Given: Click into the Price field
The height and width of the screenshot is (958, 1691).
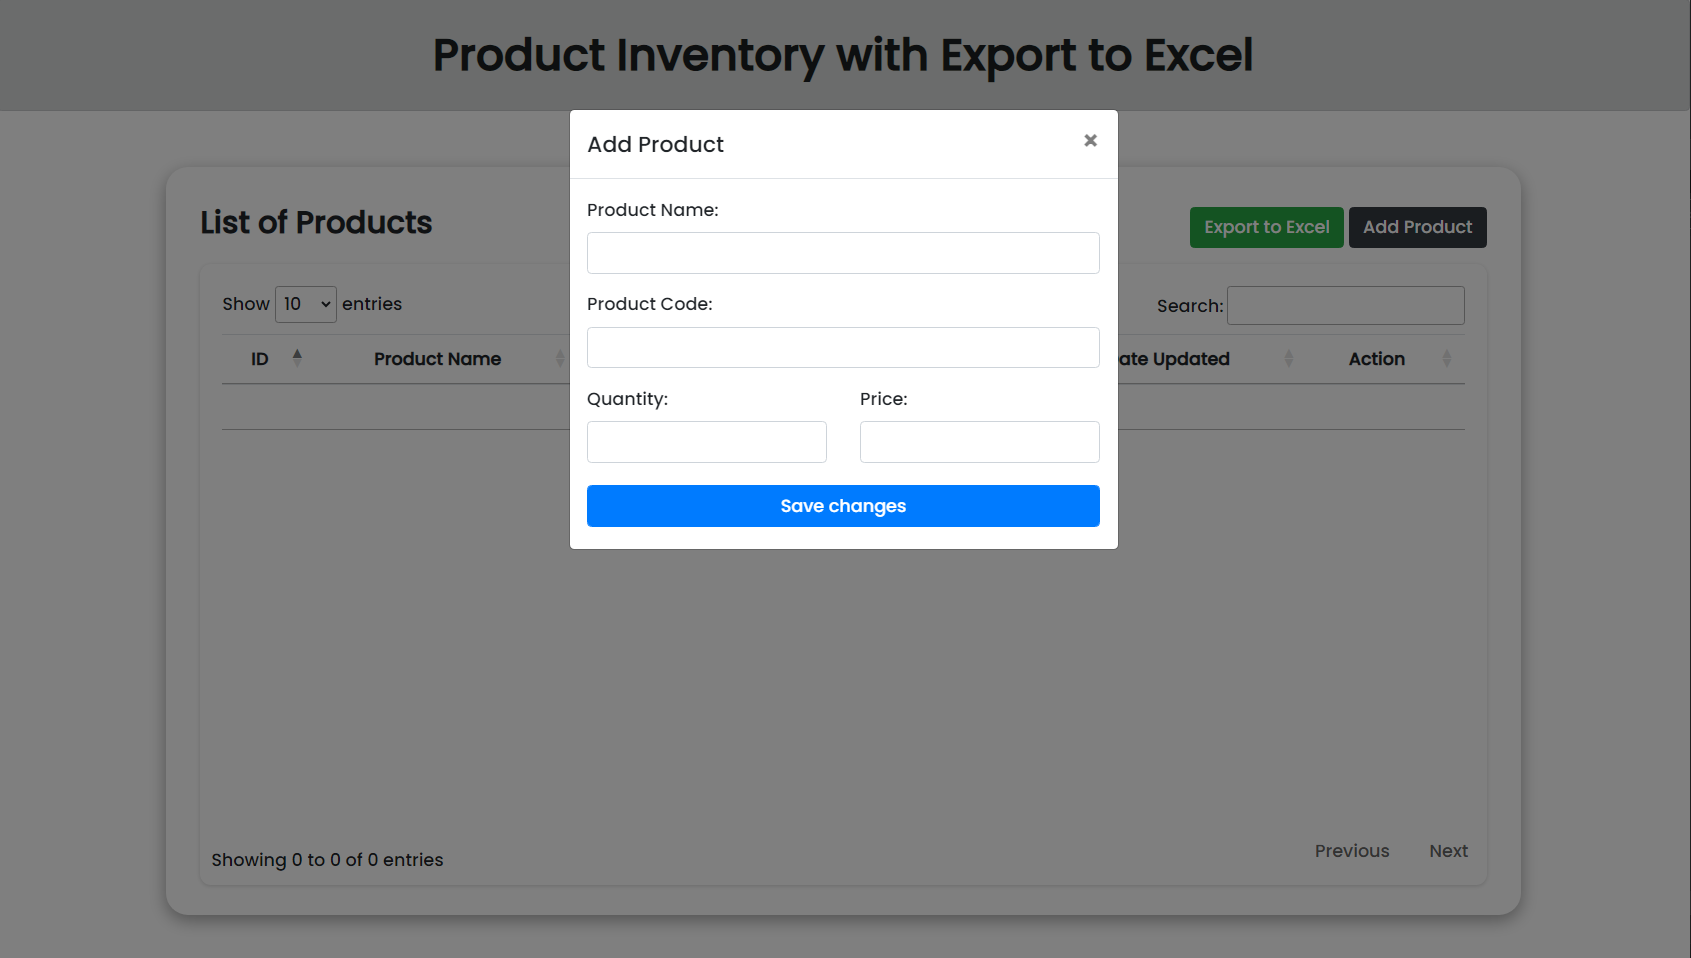Looking at the screenshot, I should 980,442.
